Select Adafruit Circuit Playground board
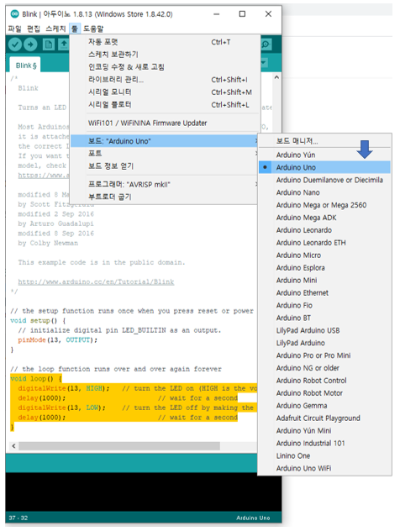The width and height of the screenshot is (400, 527). pos(324,418)
